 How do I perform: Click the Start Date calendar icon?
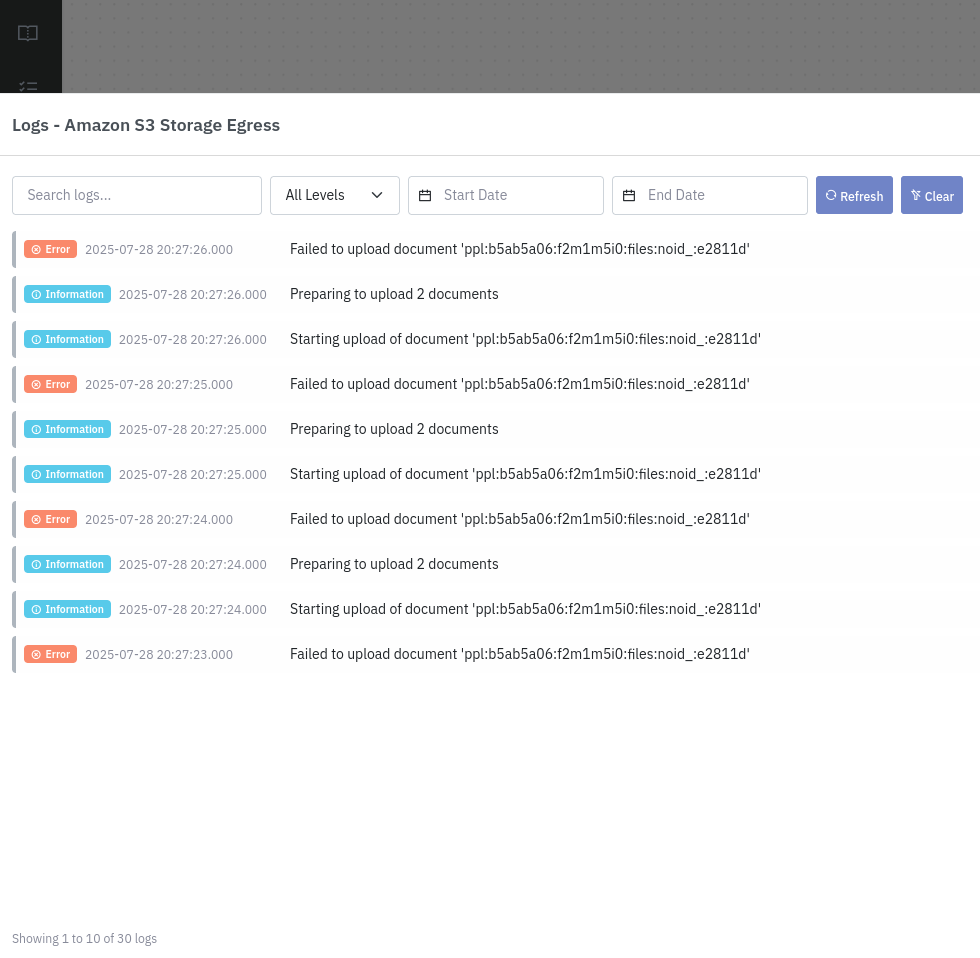425,196
